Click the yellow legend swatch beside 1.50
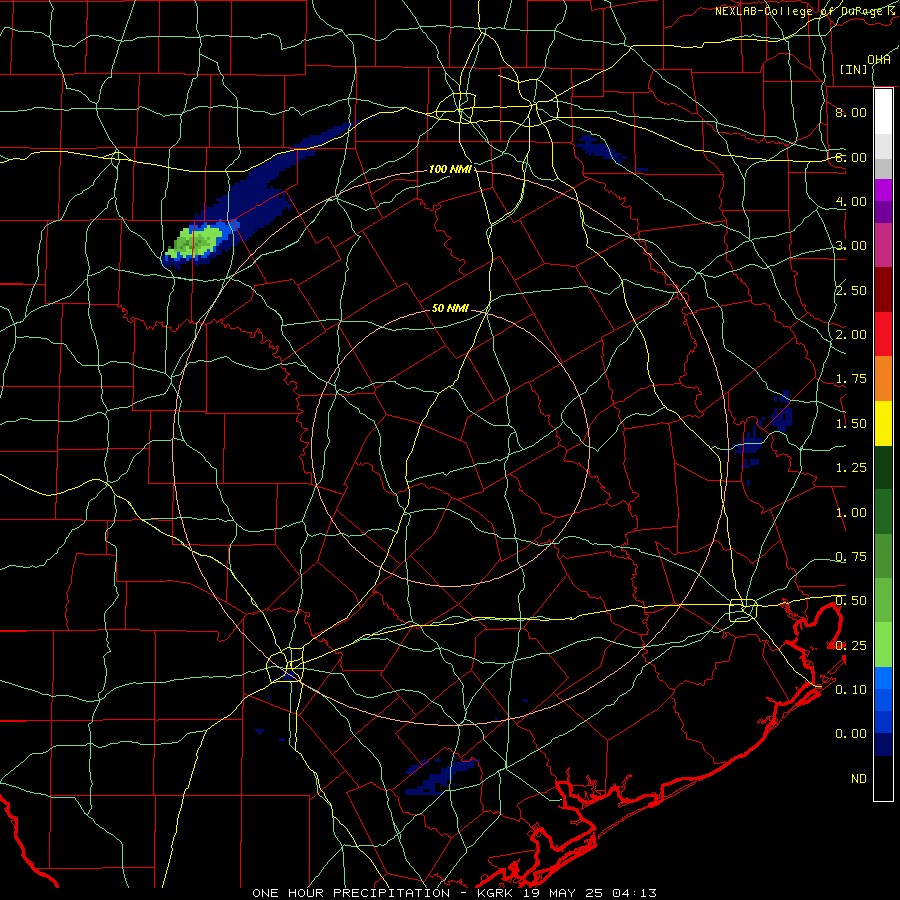900x900 pixels. (x=883, y=423)
